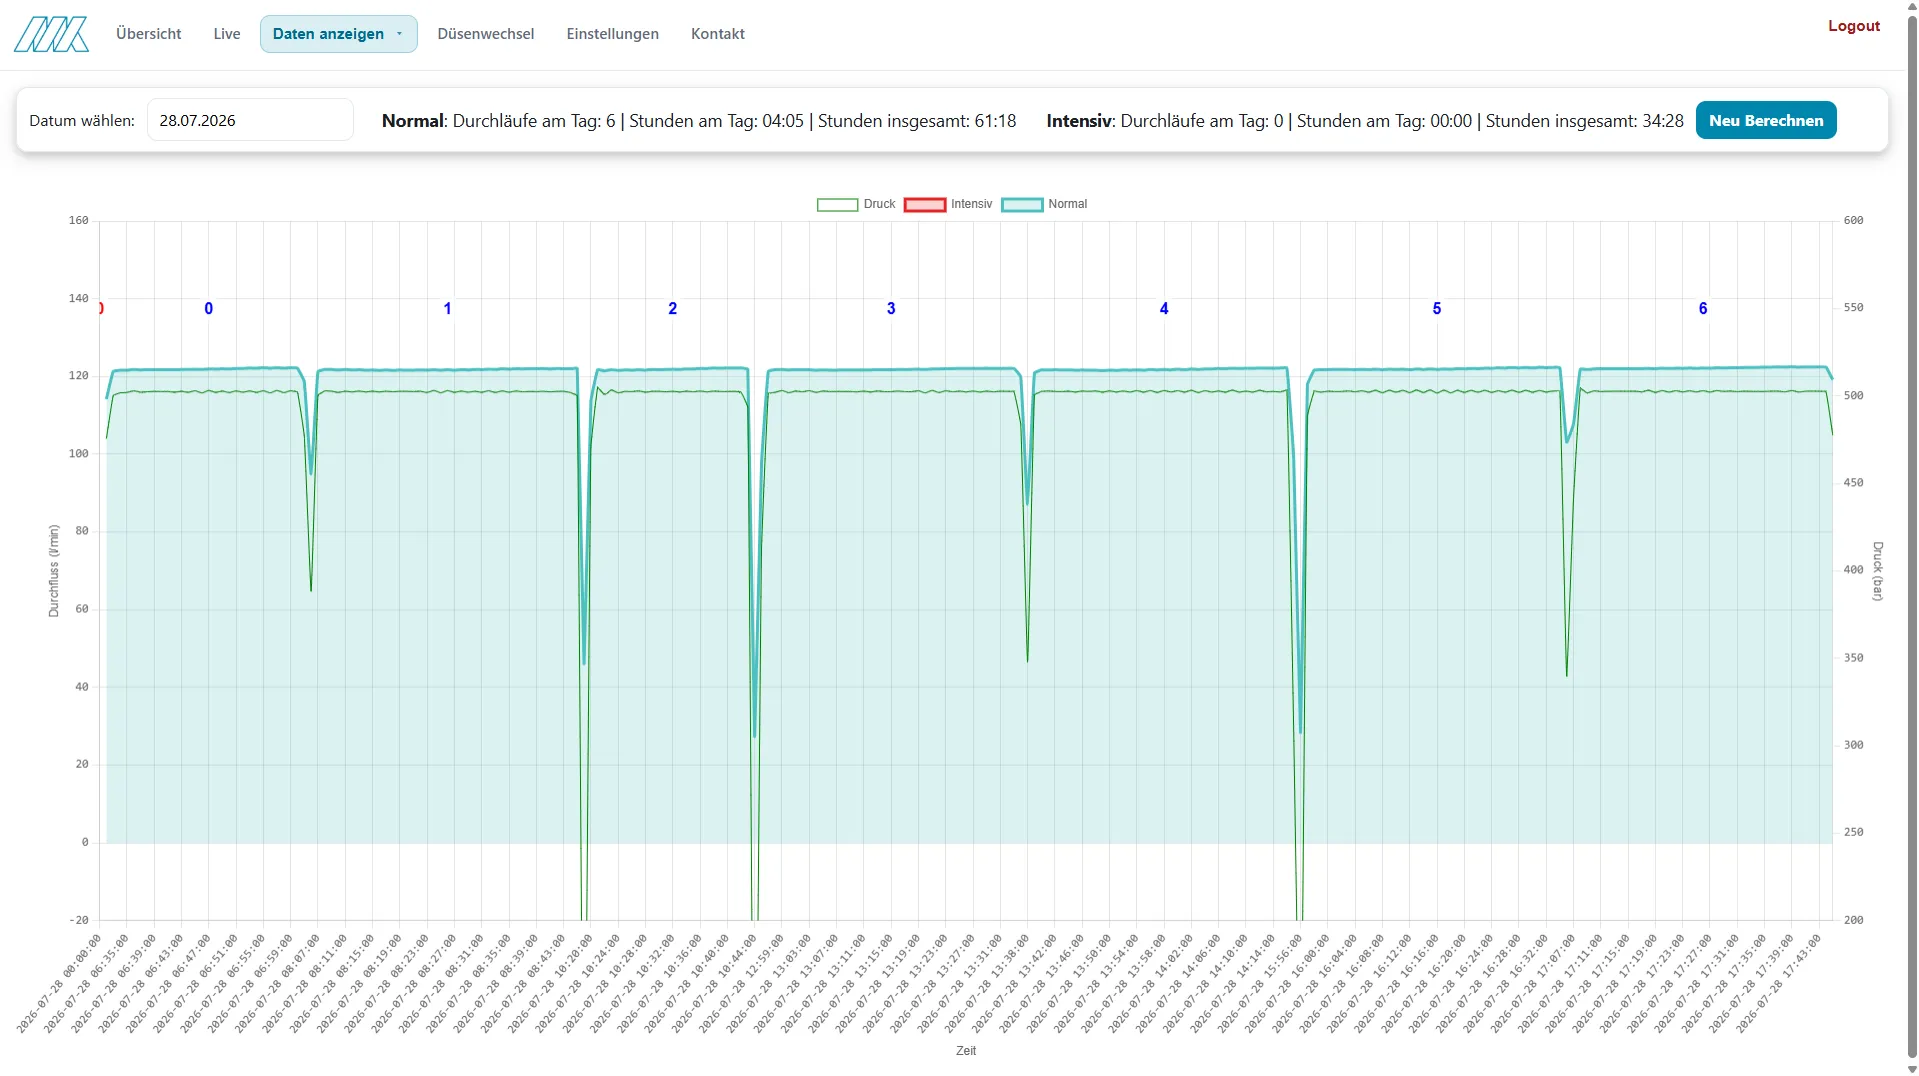Click the Logout link
The width and height of the screenshot is (1919, 1076).
(x=1853, y=26)
